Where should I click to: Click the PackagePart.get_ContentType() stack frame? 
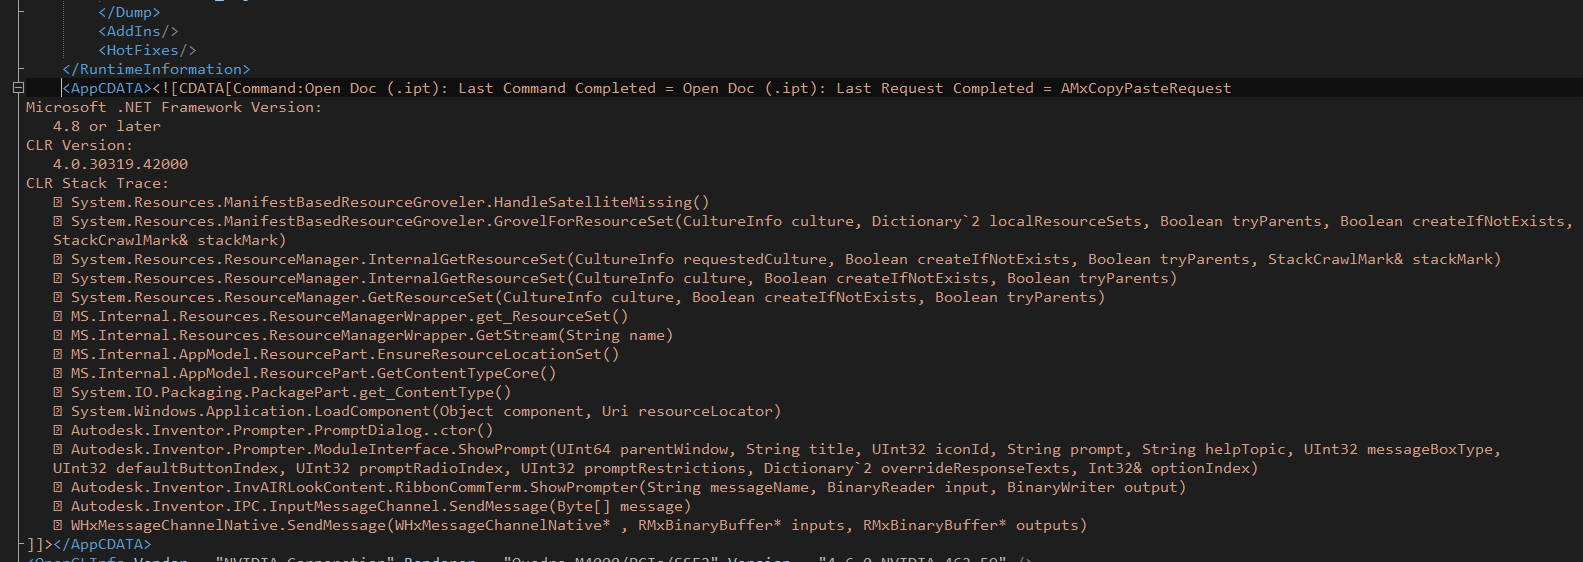[290, 392]
